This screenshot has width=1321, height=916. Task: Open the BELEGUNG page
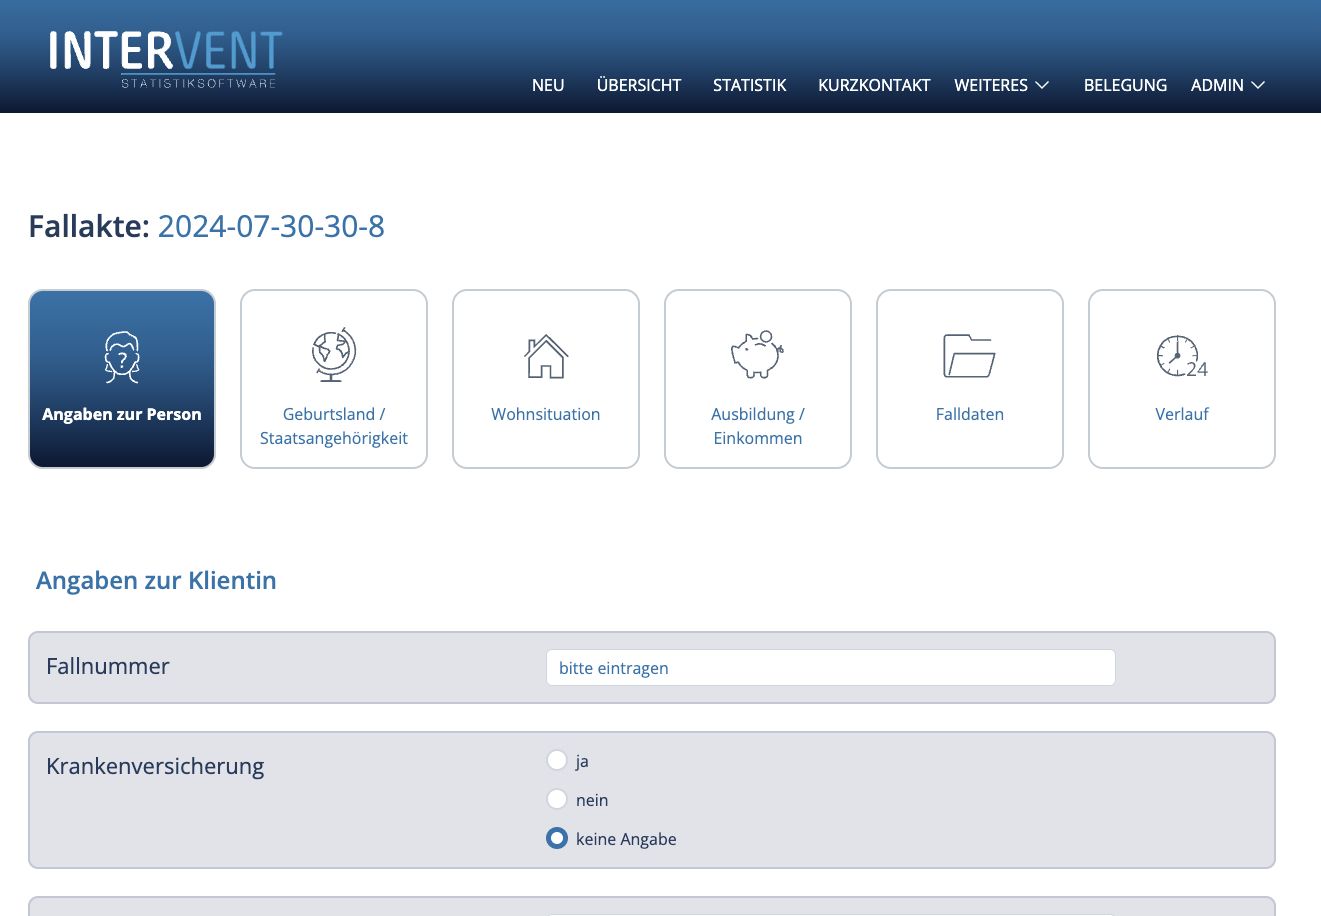(1125, 85)
